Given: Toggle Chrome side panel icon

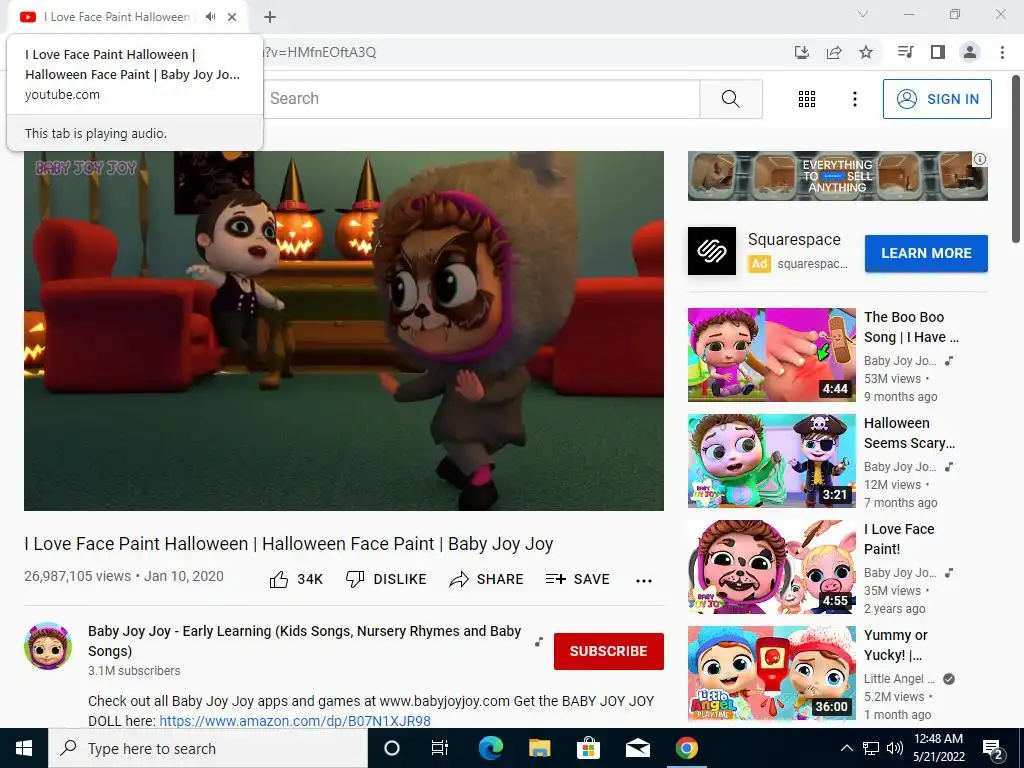Looking at the screenshot, I should coord(938,52).
